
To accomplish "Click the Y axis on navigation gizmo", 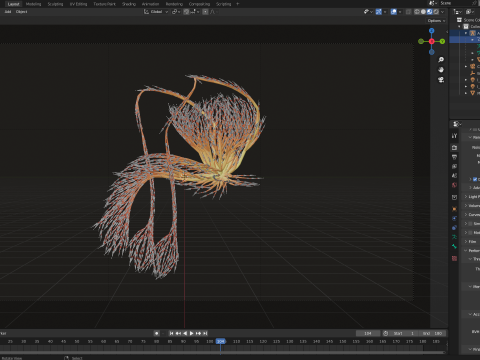I will (442, 41).
